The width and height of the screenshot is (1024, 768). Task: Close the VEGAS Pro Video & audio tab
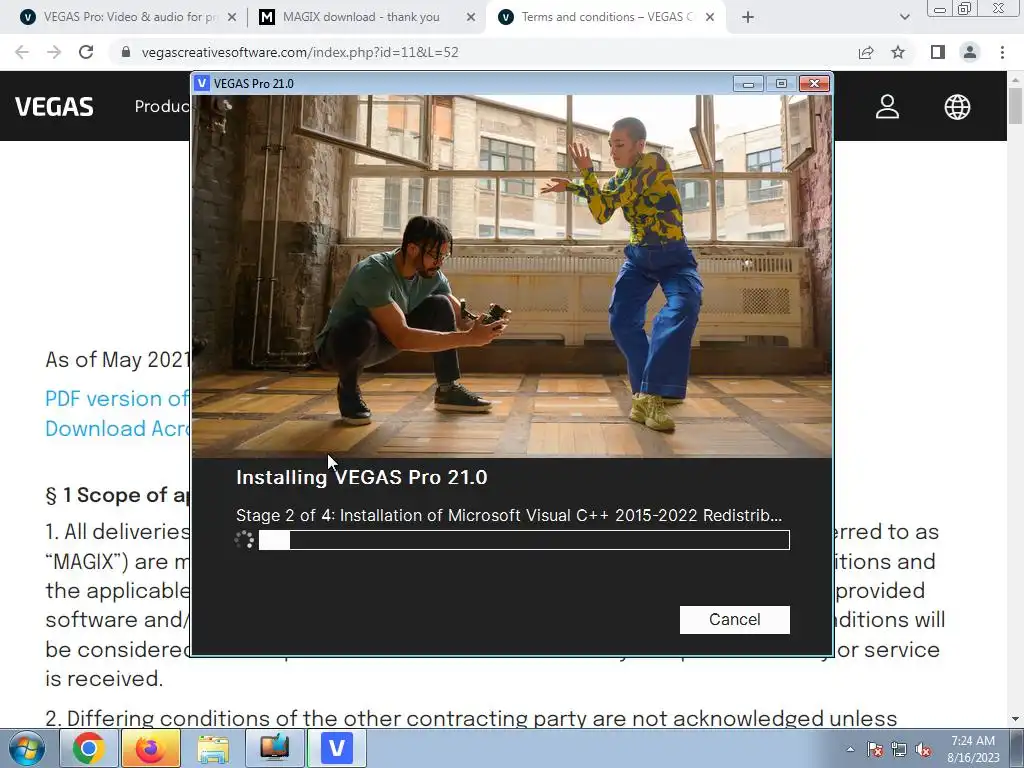pyautogui.click(x=231, y=18)
